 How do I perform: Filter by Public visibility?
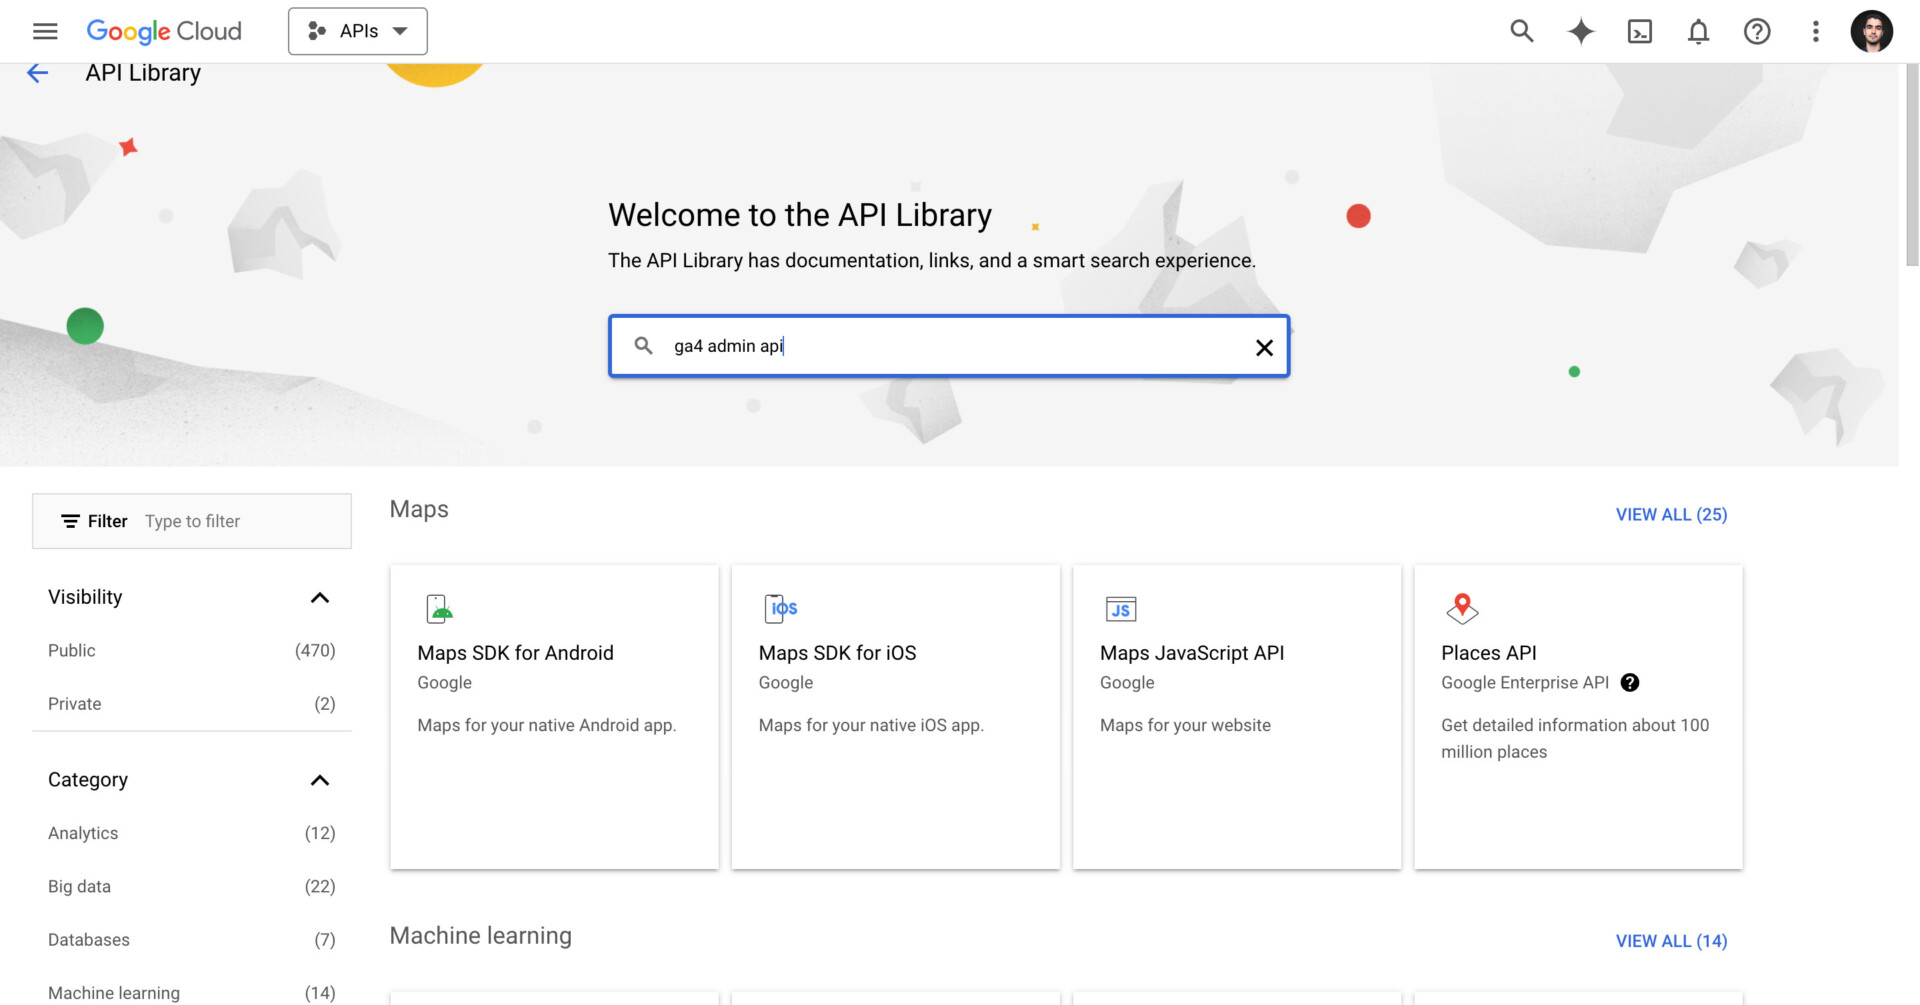72,651
